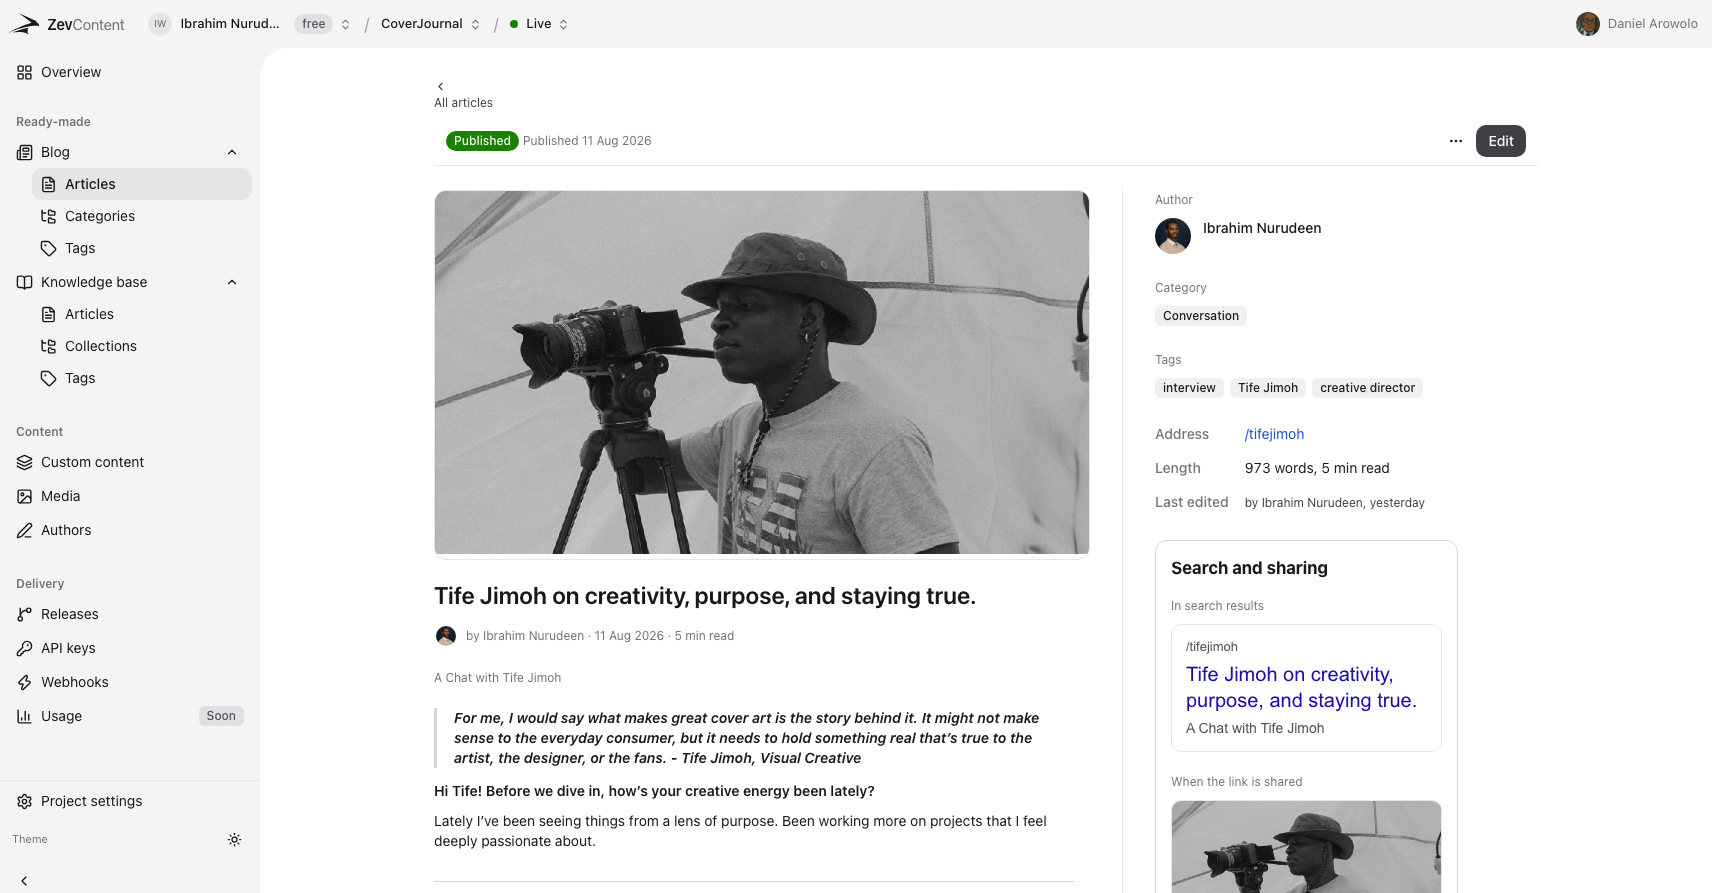Viewport: 1712px width, 893px height.
Task: Open the /tifejimoh address link
Action: [x=1274, y=434]
